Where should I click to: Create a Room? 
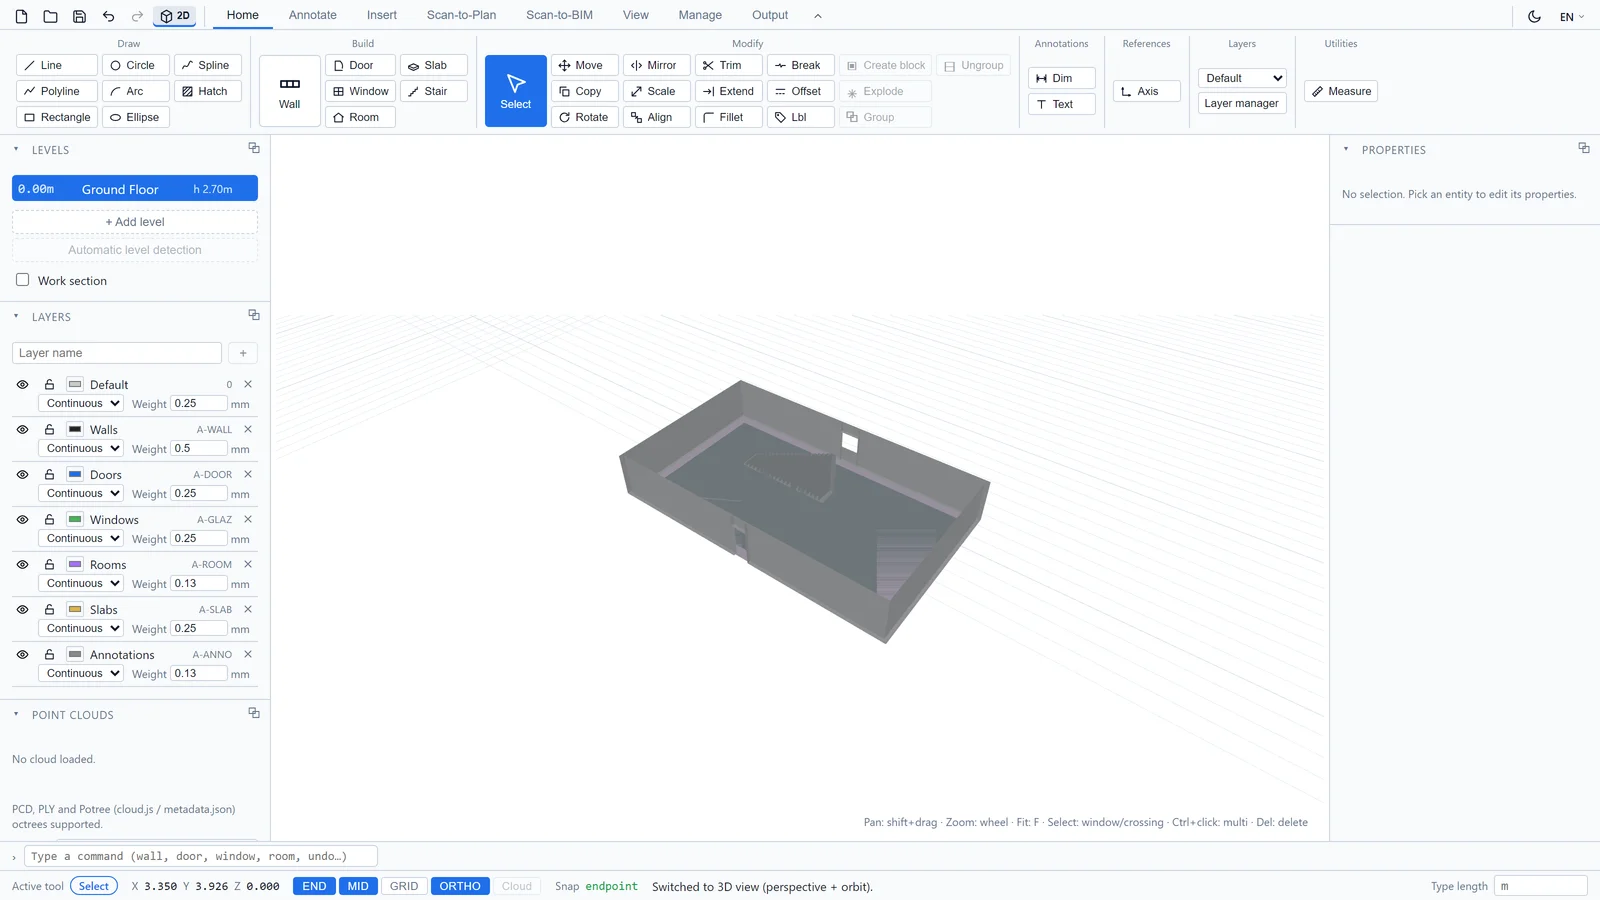click(x=360, y=117)
